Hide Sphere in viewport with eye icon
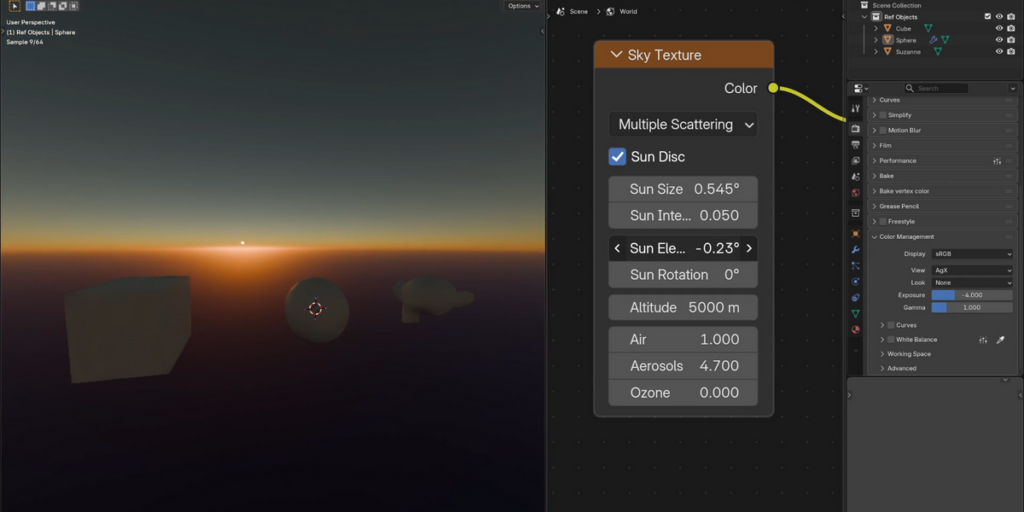The width and height of the screenshot is (1024, 512). point(999,40)
